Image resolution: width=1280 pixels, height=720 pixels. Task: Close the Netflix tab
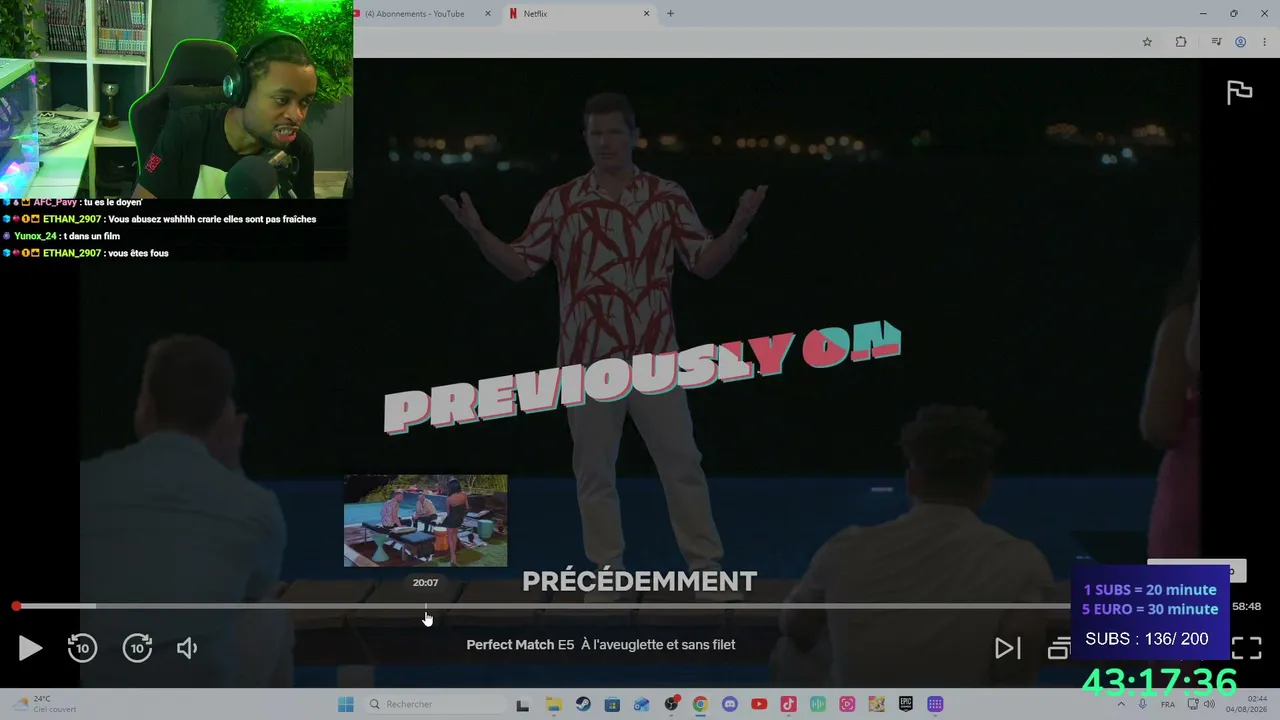click(x=646, y=14)
